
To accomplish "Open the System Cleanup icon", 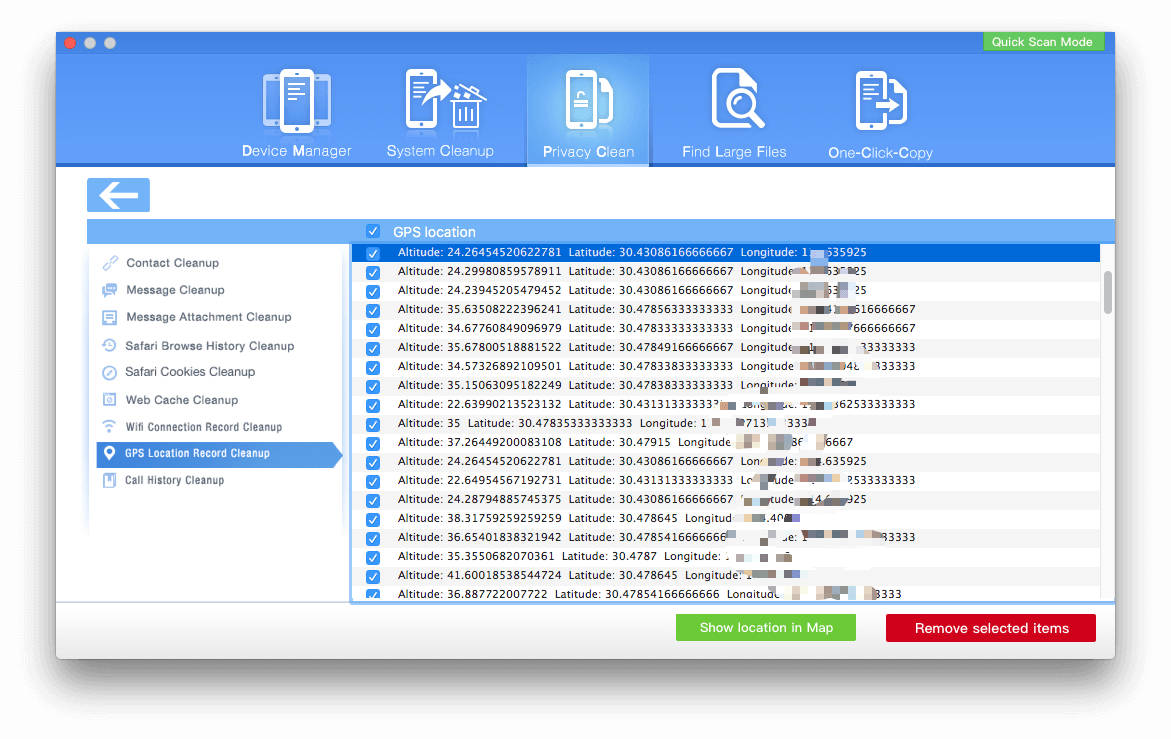I will 445,101.
